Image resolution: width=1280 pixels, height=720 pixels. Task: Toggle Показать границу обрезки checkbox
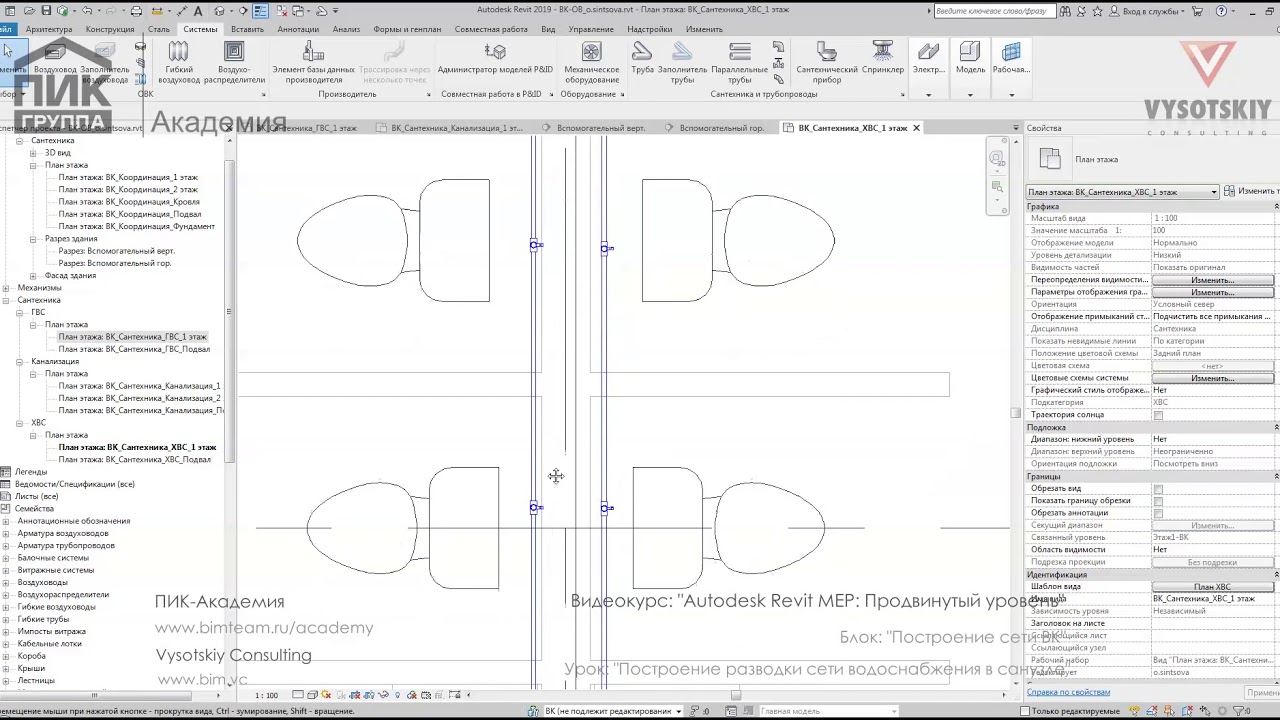click(x=1158, y=501)
